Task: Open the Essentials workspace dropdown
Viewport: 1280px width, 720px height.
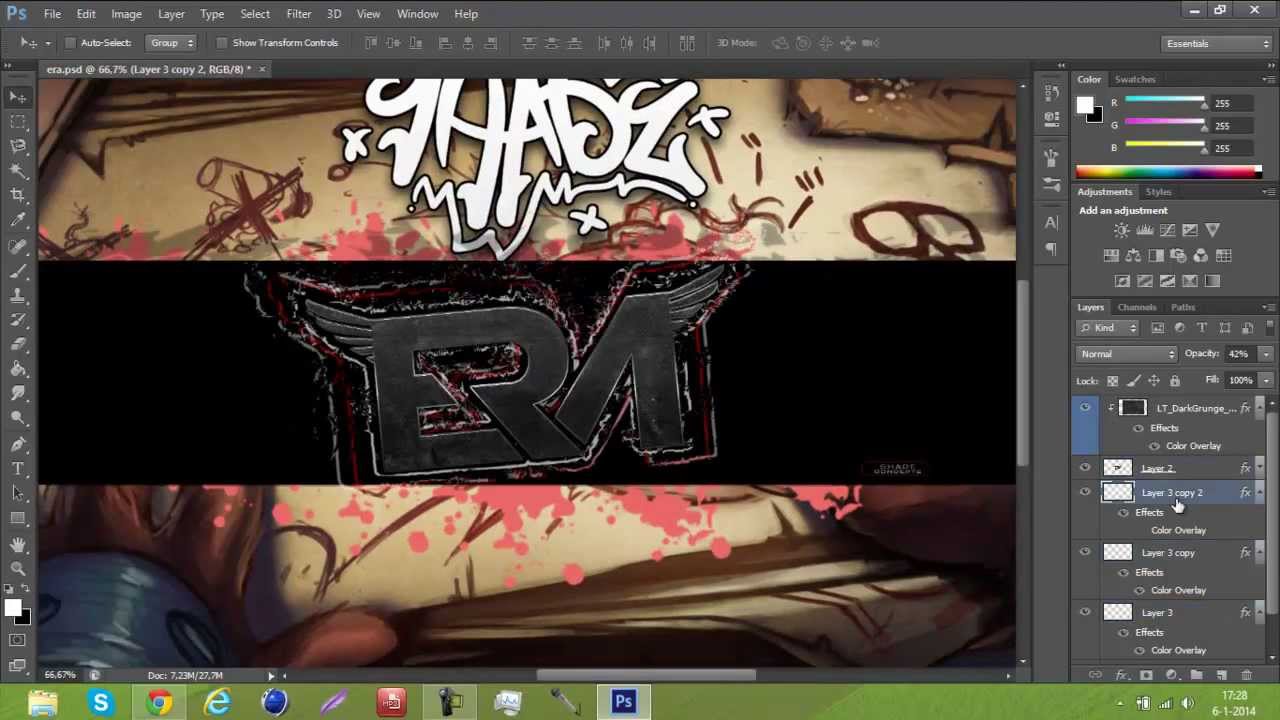Action: [x=1217, y=44]
